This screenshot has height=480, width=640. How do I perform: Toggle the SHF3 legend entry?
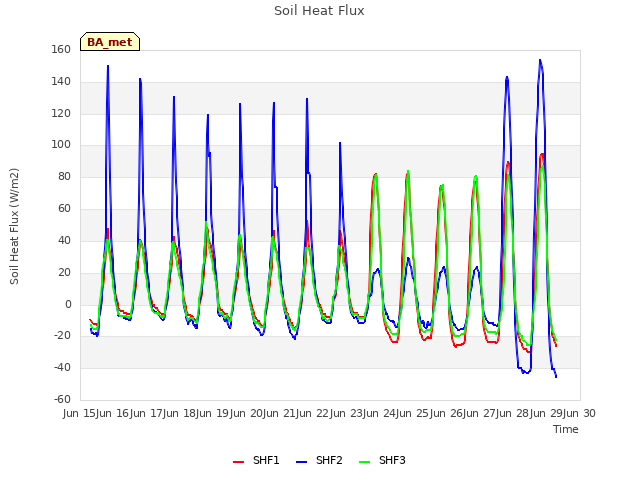[382, 460]
